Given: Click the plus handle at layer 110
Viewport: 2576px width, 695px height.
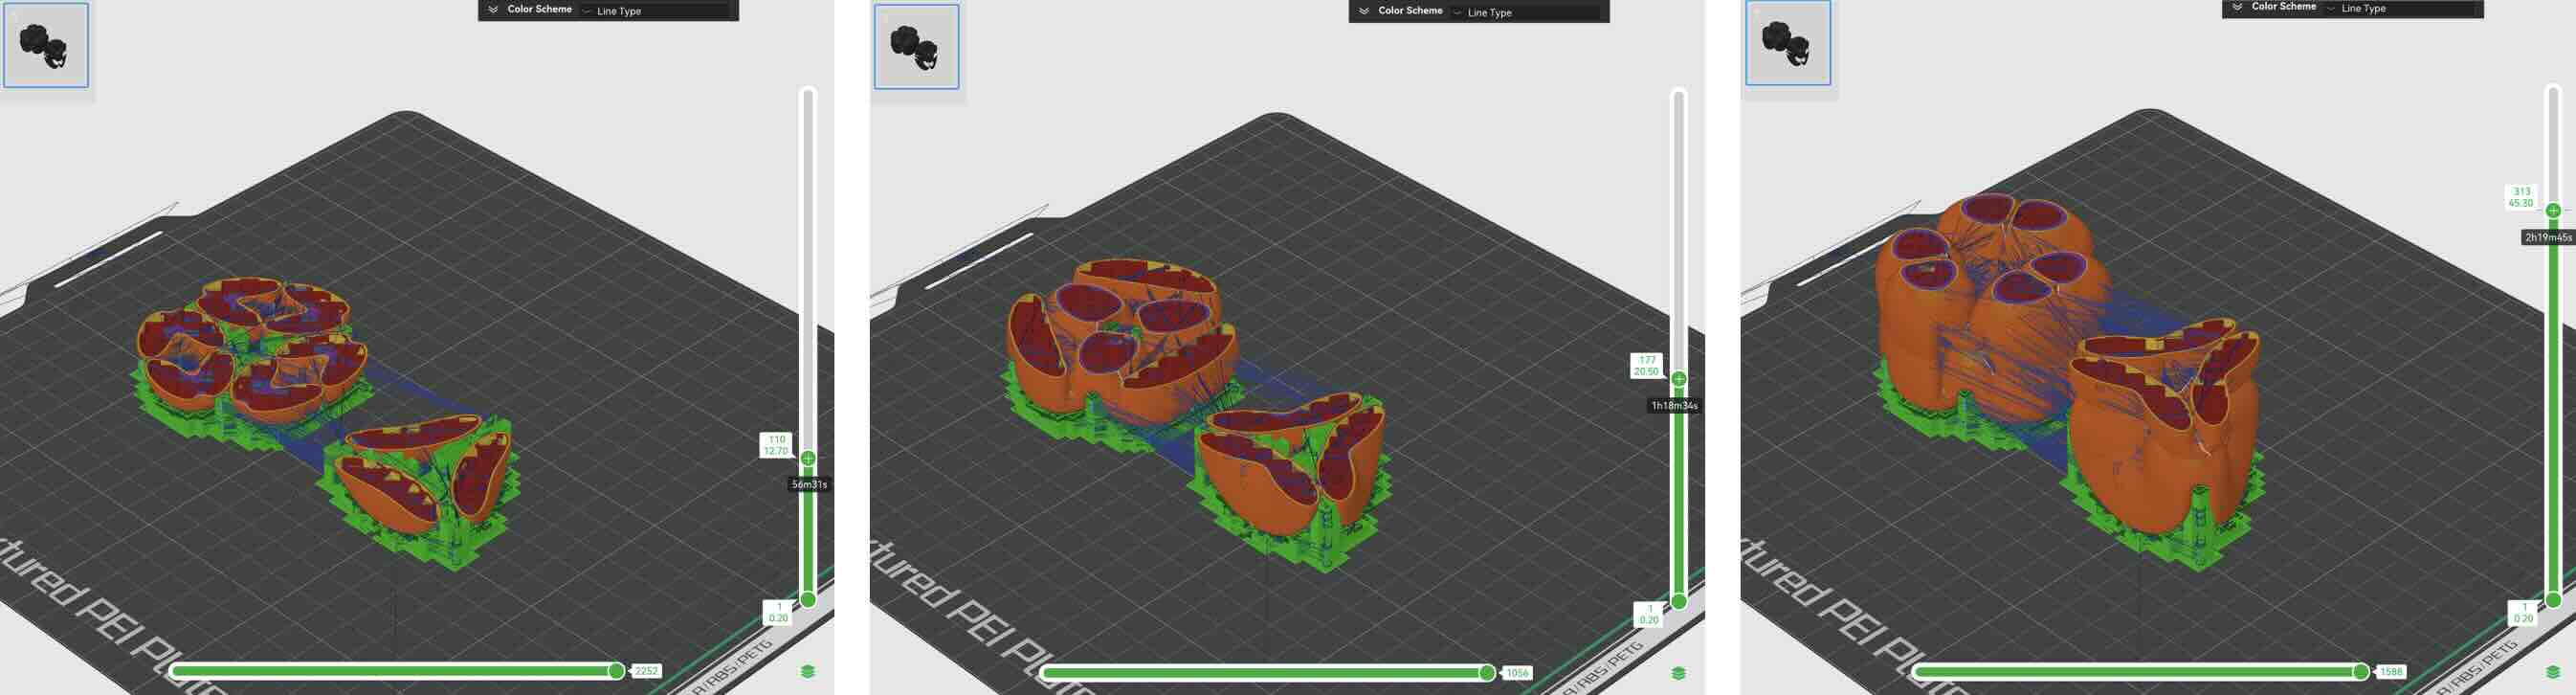Looking at the screenshot, I should tap(808, 458).
